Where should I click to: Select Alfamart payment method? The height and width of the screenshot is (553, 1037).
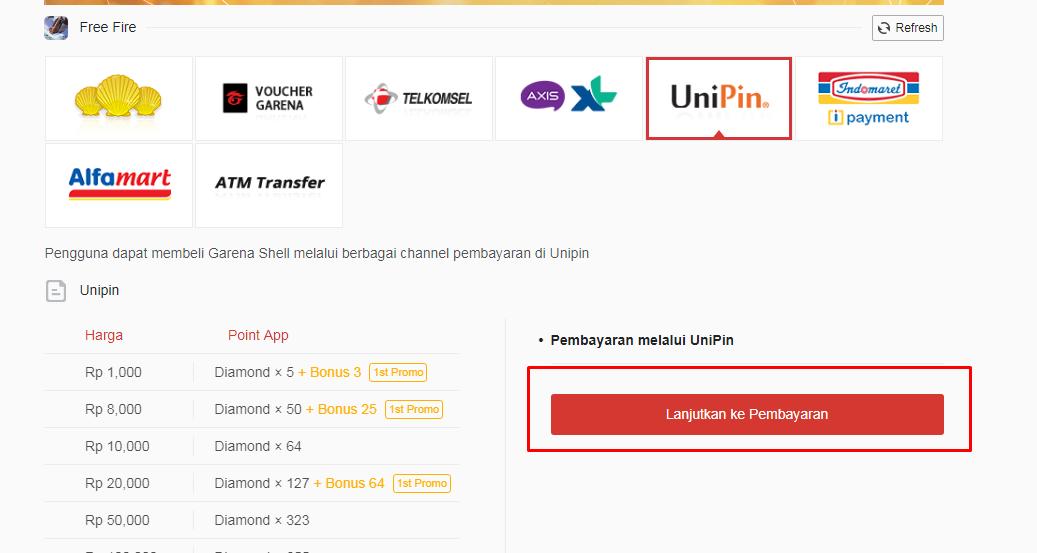pos(119,185)
